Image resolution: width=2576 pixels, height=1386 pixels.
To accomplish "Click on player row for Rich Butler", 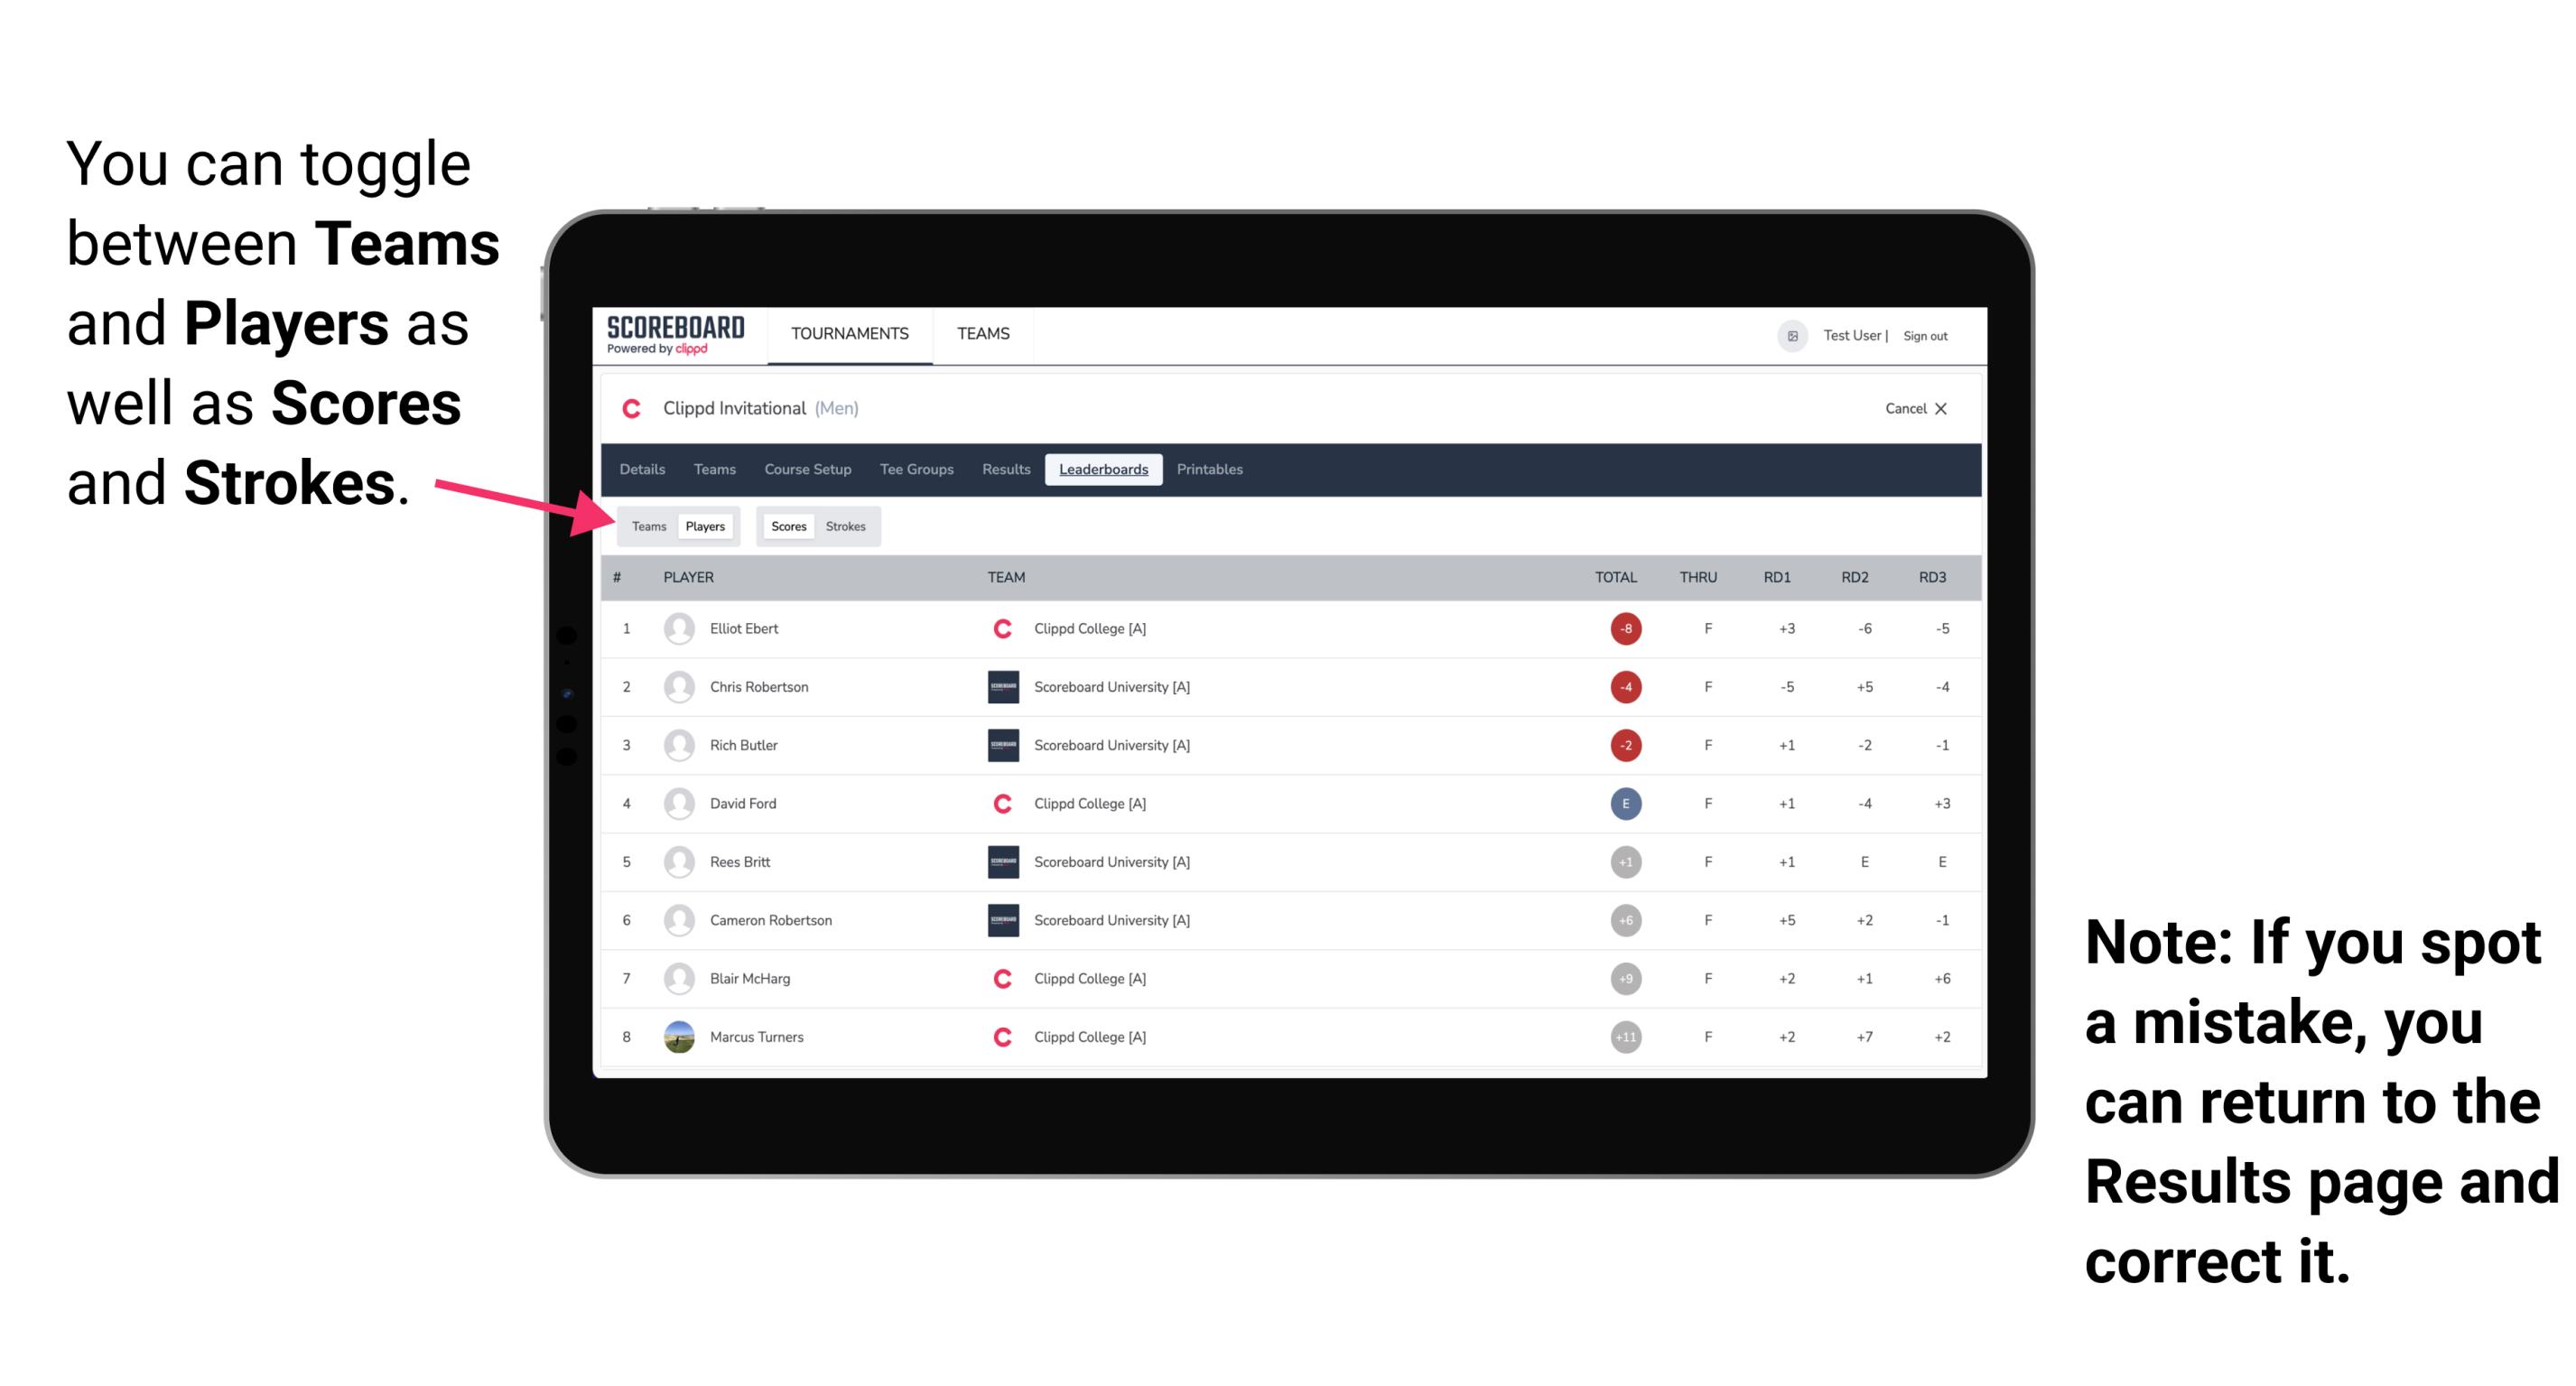I will pos(1281,744).
